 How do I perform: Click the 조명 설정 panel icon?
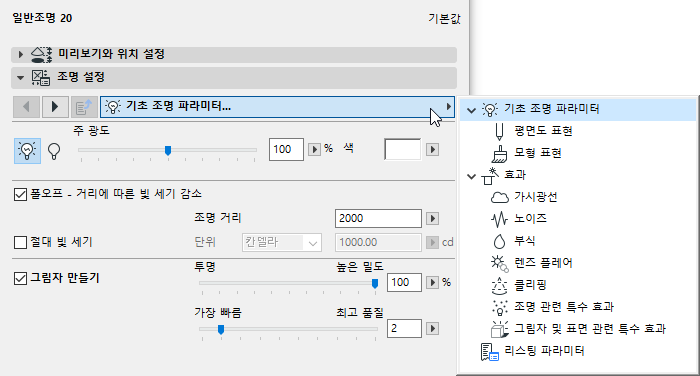point(40,78)
